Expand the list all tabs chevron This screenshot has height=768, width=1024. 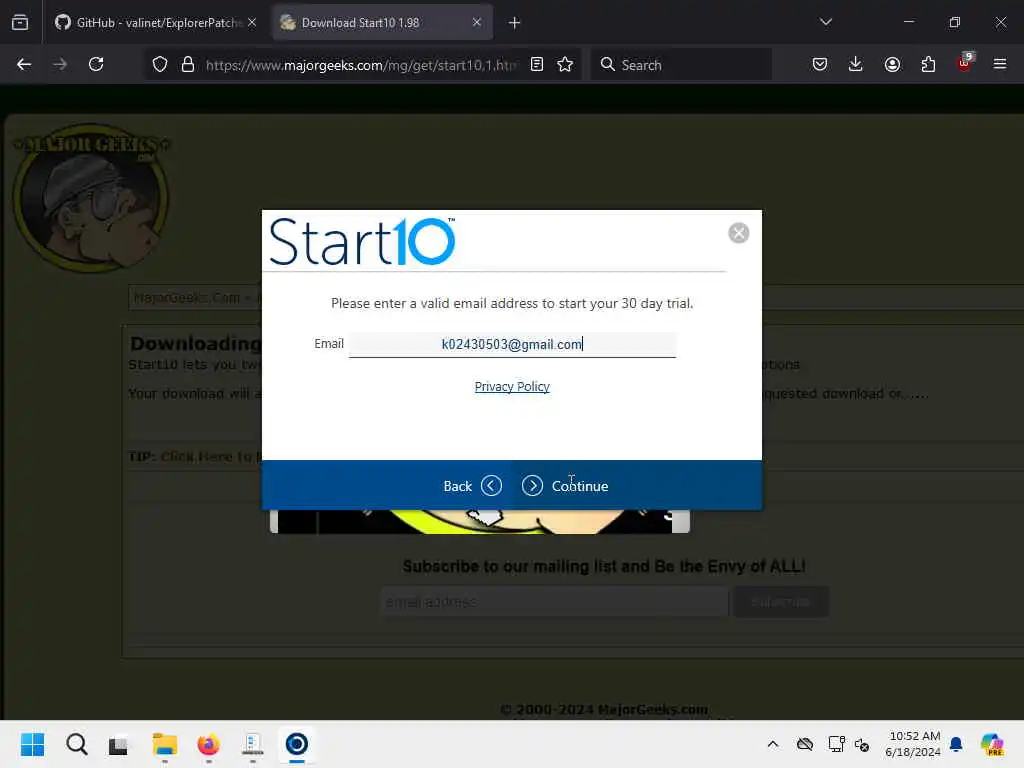pyautogui.click(x=825, y=22)
